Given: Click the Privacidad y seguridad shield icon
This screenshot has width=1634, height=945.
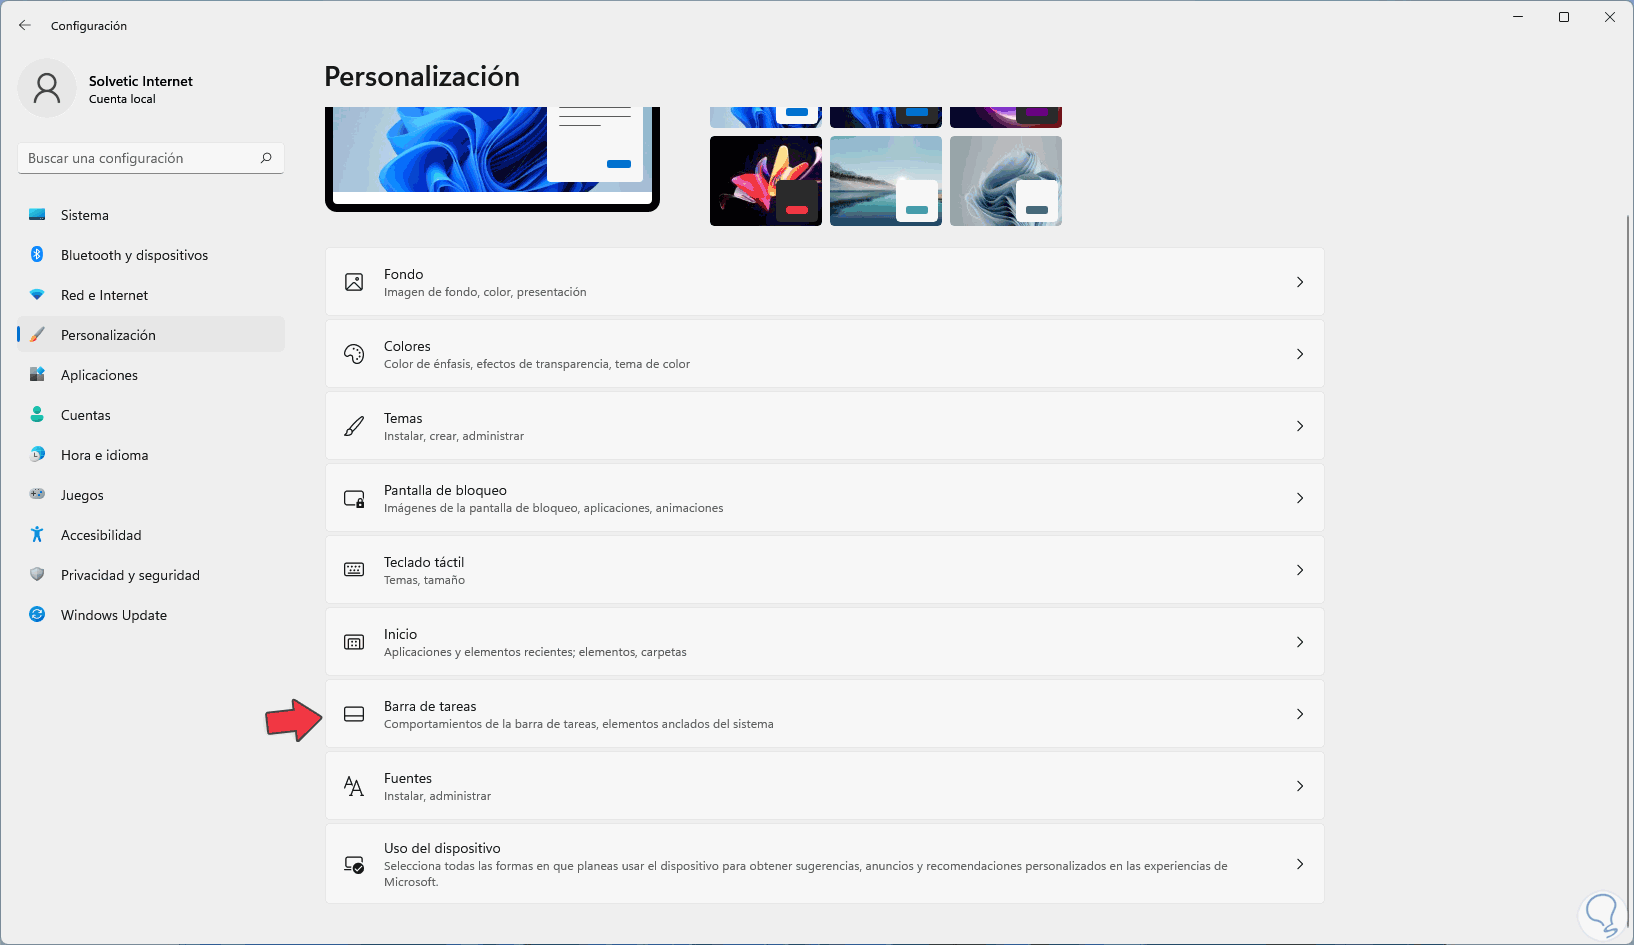Looking at the screenshot, I should 37,575.
